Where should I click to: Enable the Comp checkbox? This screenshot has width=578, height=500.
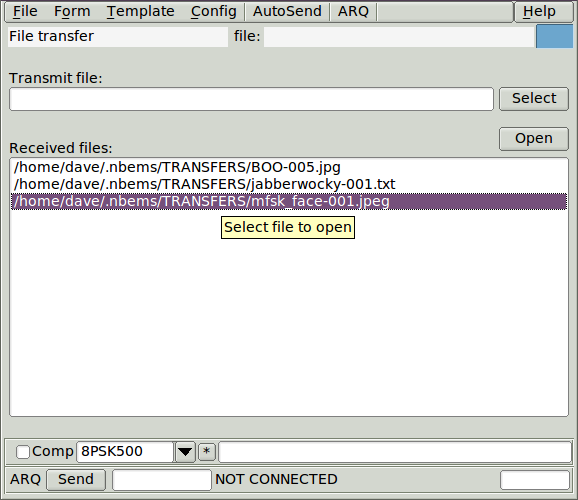(x=23, y=452)
